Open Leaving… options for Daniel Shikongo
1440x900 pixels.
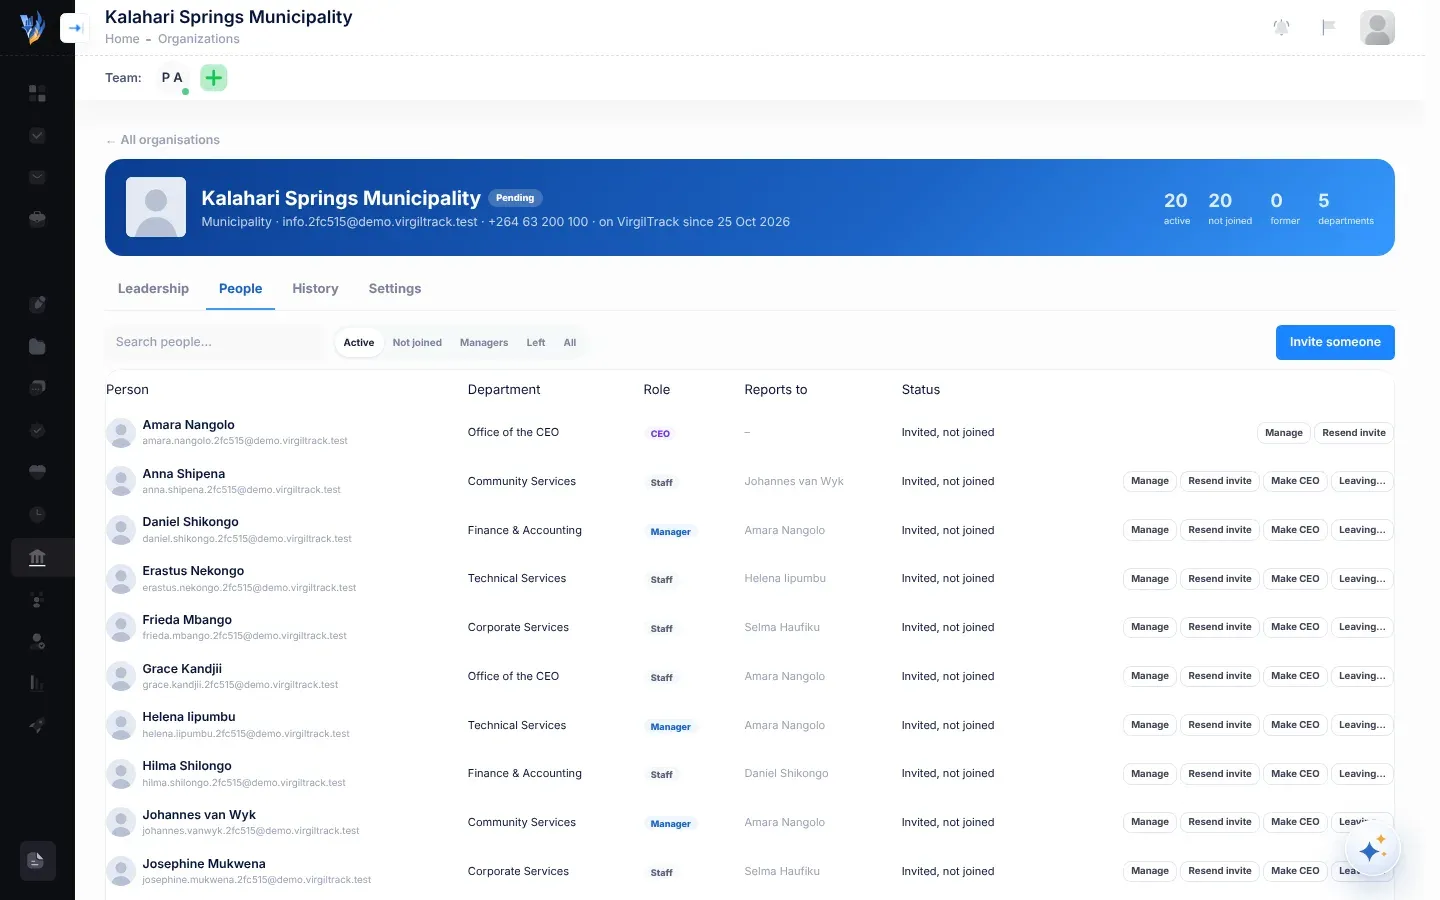click(1362, 530)
